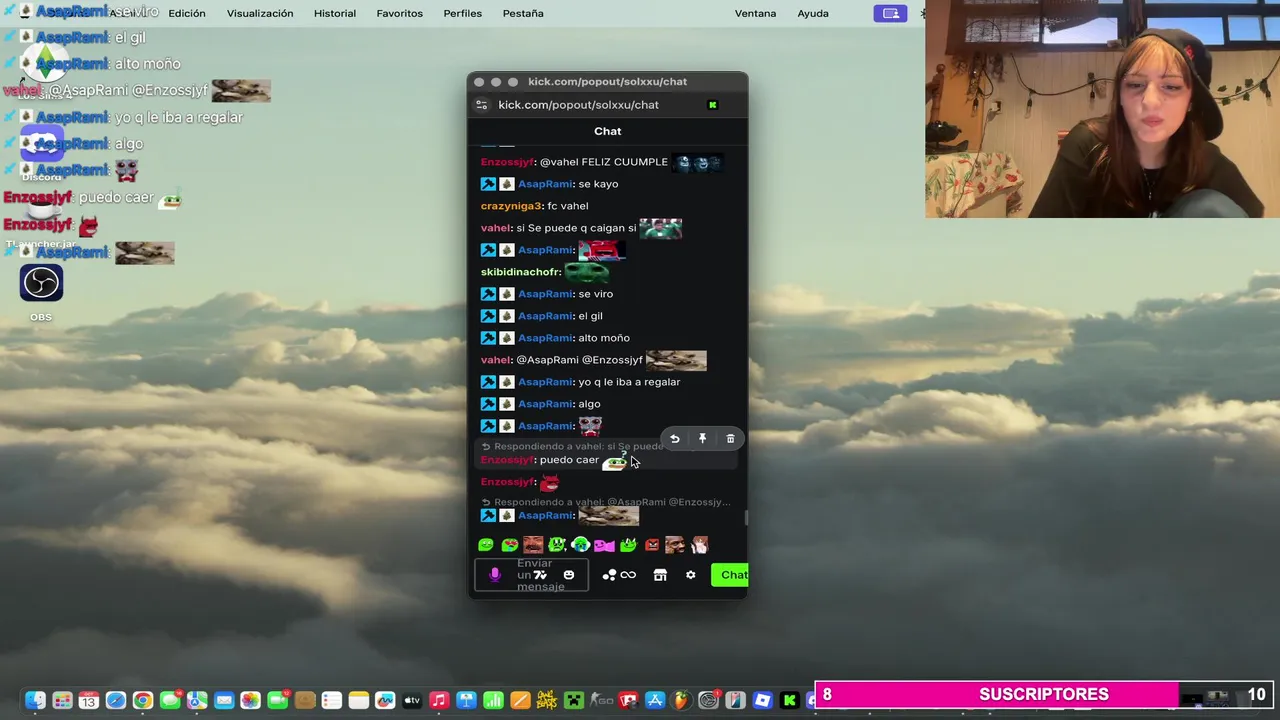
Task: Open the shop storefront icon in chat
Action: click(x=660, y=575)
